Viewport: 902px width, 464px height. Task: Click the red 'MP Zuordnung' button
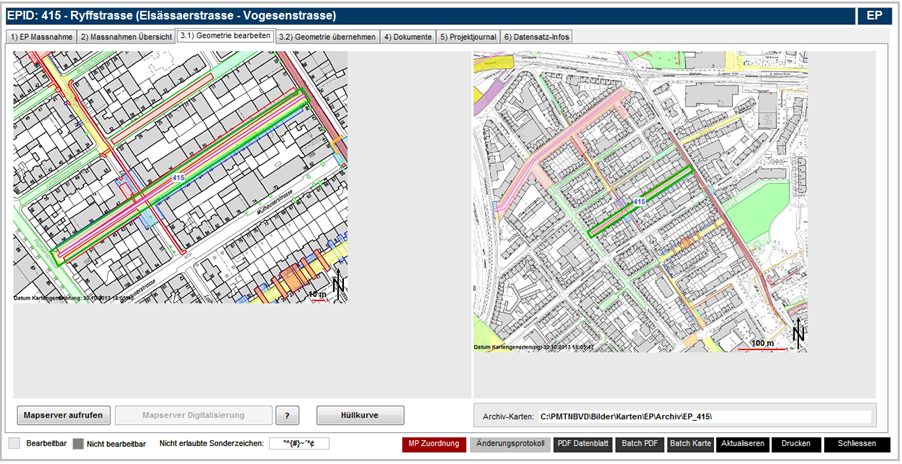[x=433, y=443]
